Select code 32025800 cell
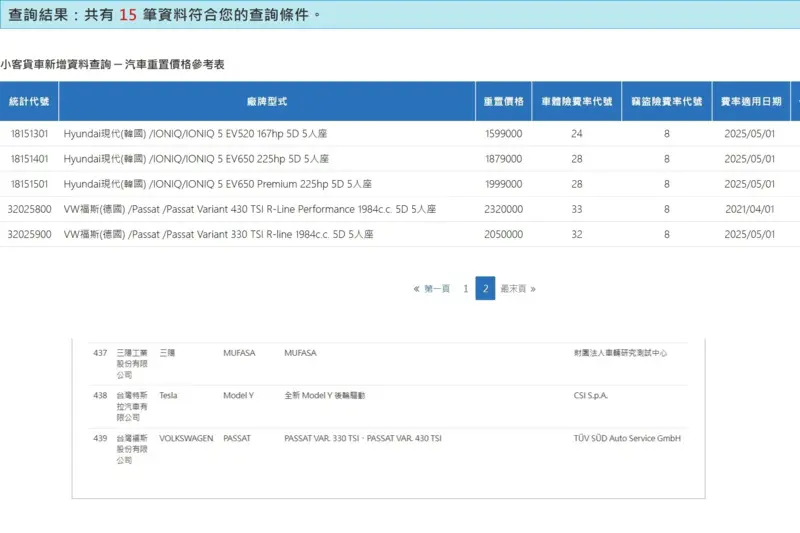 coord(29,209)
